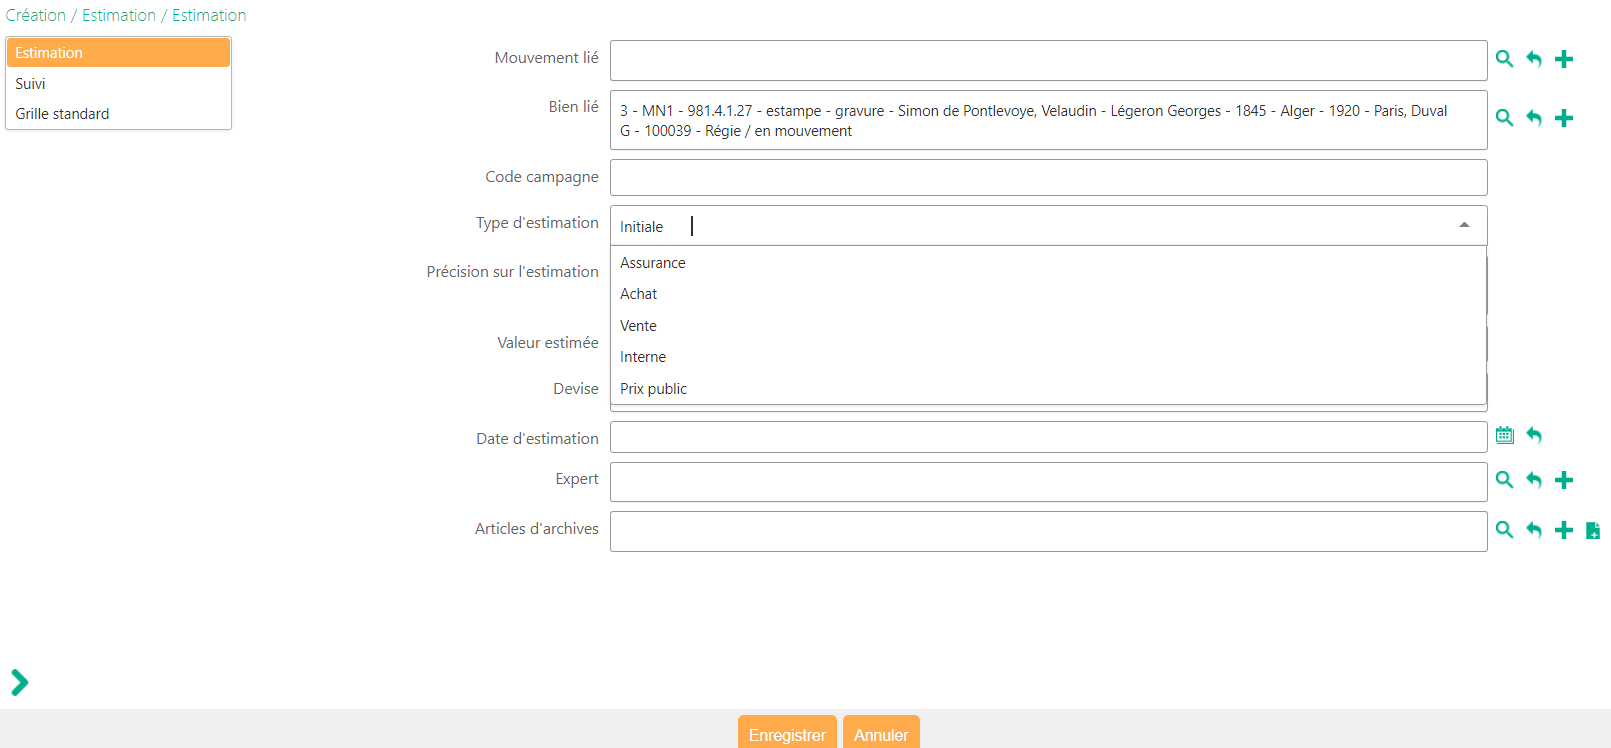The image size is (1611, 748).
Task: Click the search icon for Mouvement lié
Action: (x=1504, y=59)
